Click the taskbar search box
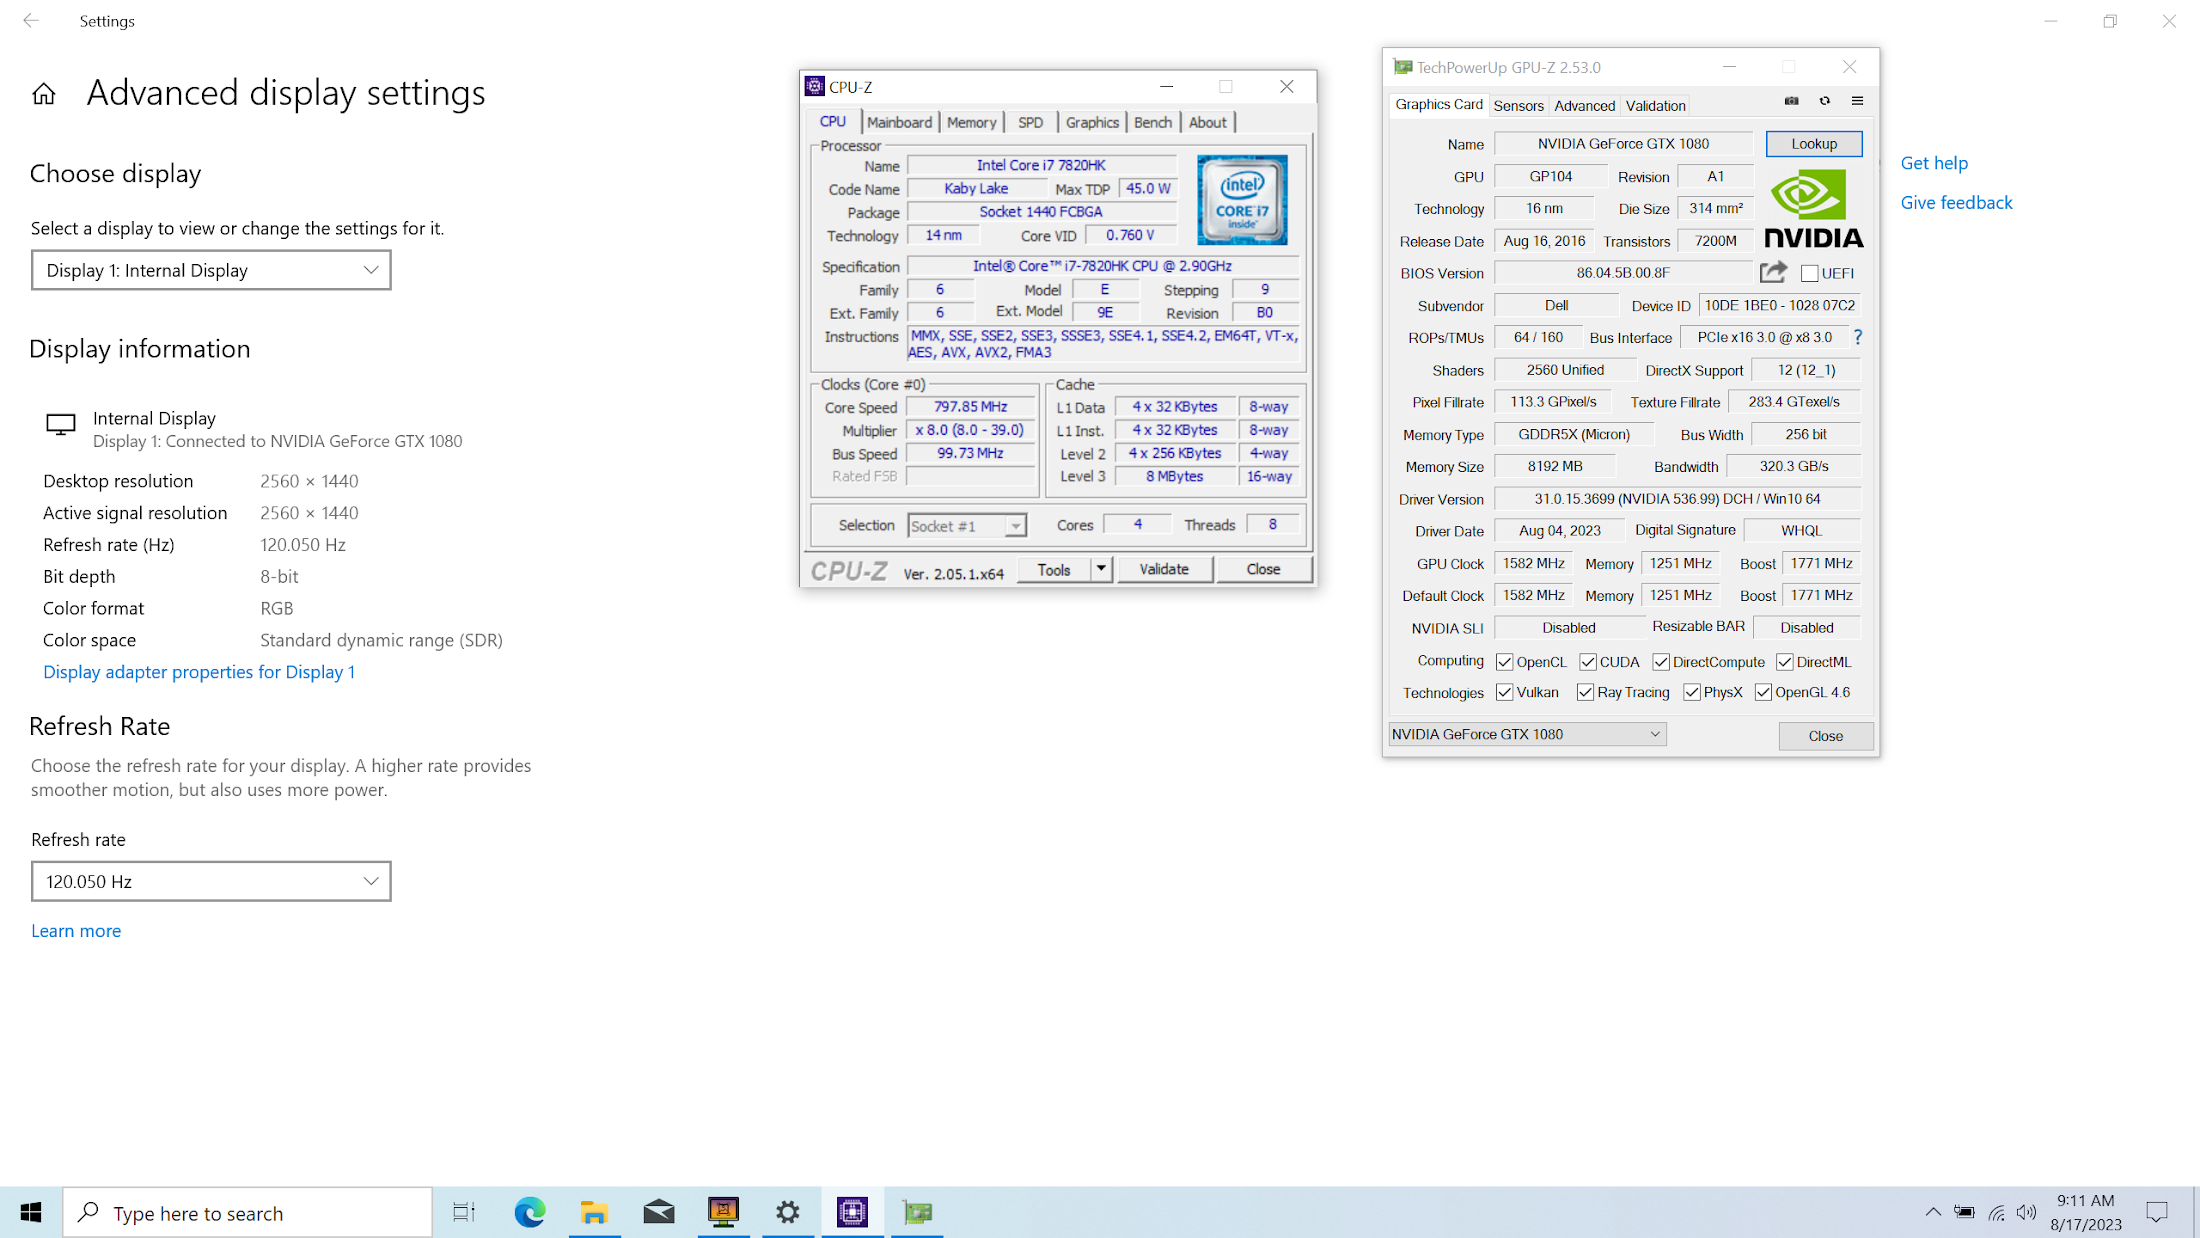The height and width of the screenshot is (1238, 2200). click(248, 1212)
